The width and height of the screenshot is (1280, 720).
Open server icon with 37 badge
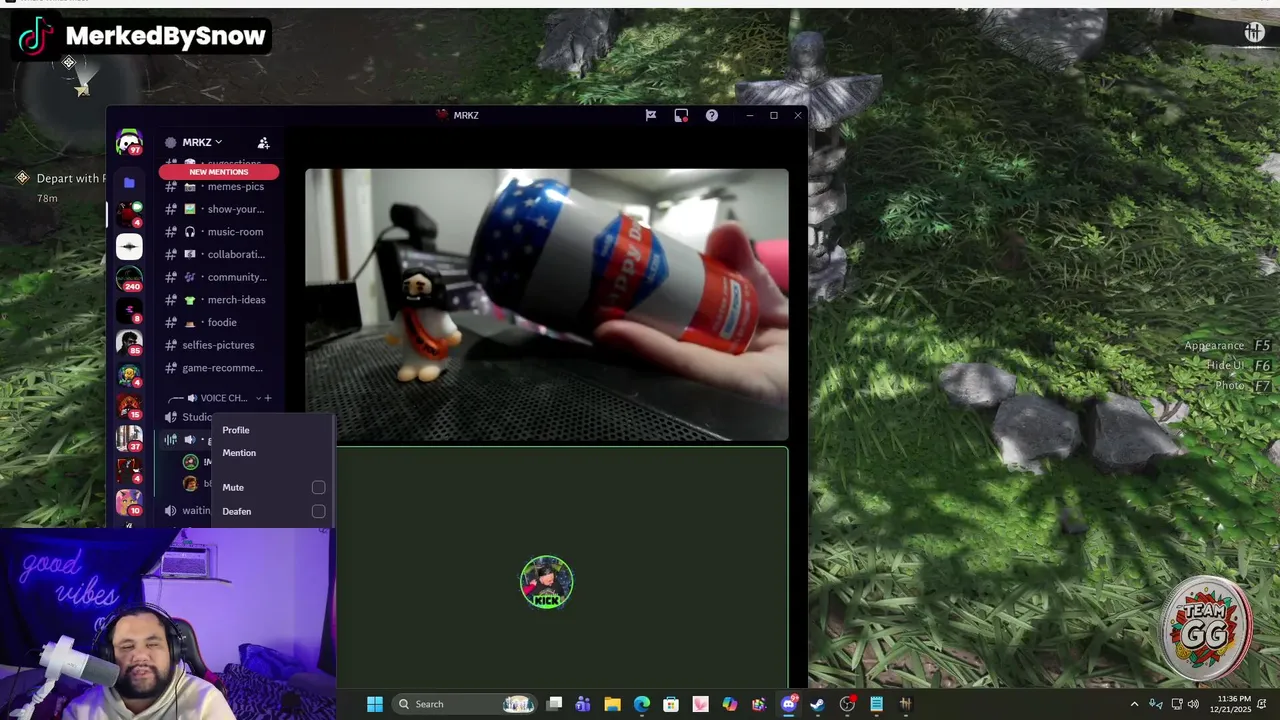pyautogui.click(x=129, y=438)
